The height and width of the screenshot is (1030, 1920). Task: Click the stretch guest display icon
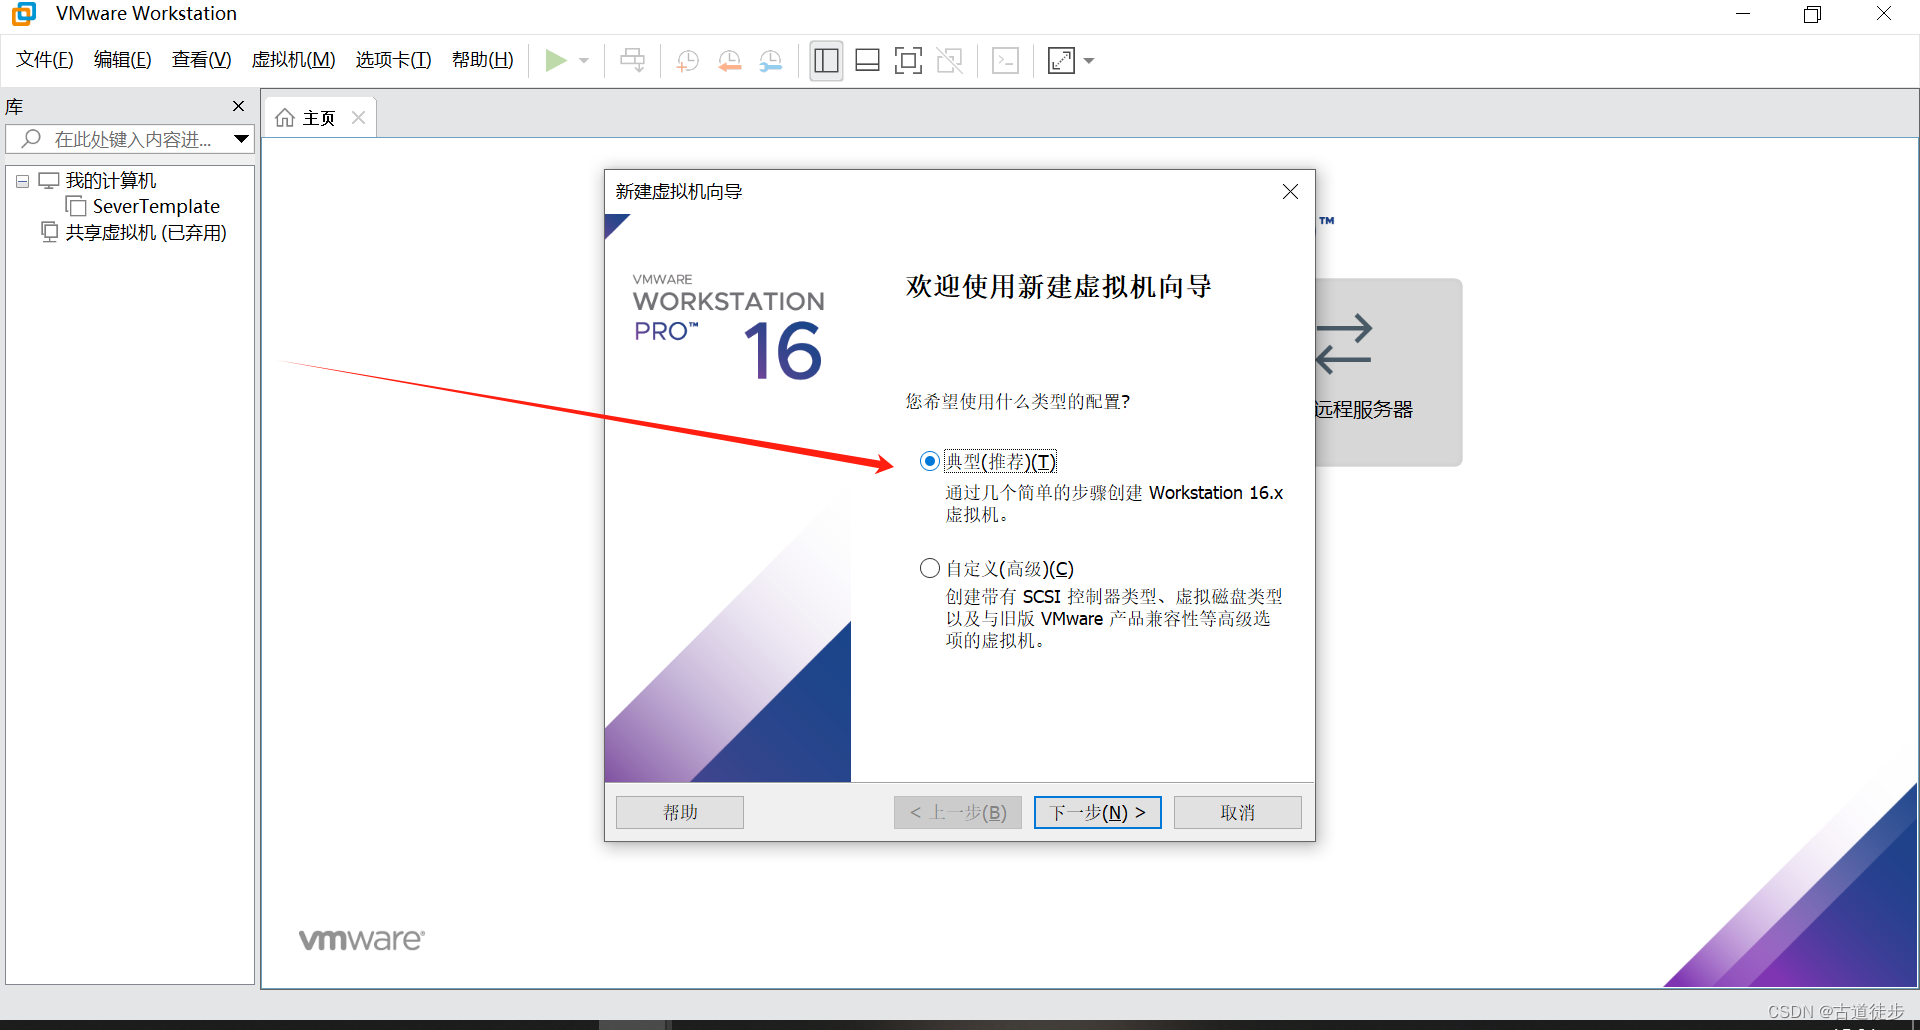pyautogui.click(x=1061, y=61)
